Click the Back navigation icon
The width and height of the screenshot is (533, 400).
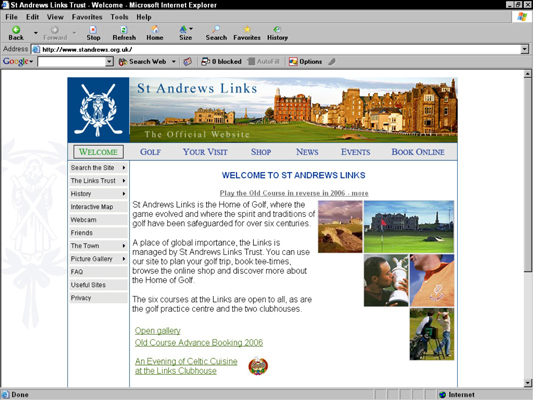16,30
